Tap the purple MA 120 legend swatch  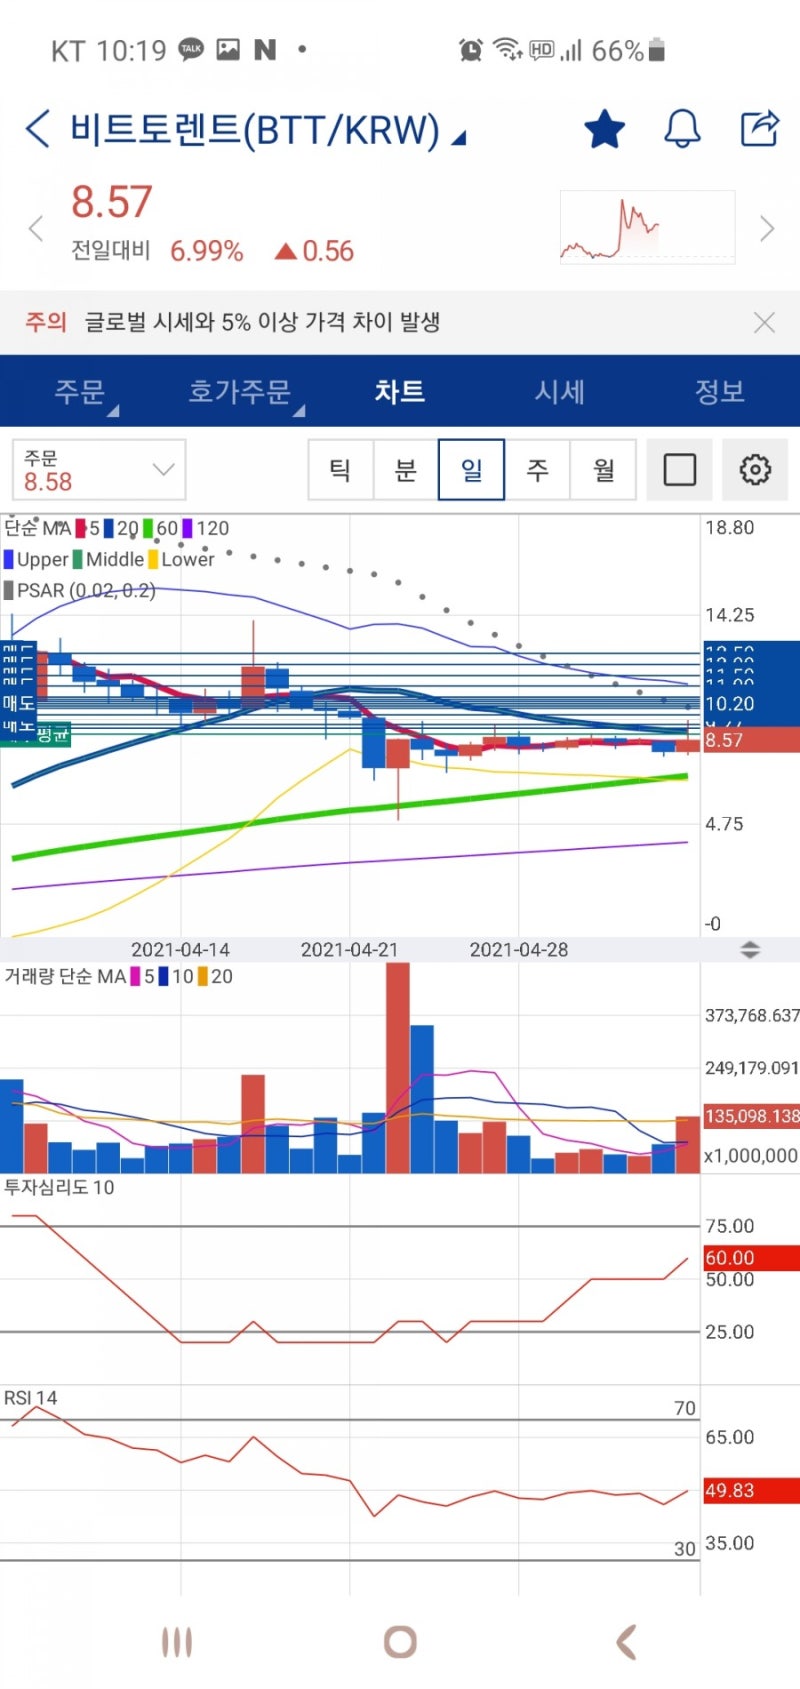pos(187,528)
